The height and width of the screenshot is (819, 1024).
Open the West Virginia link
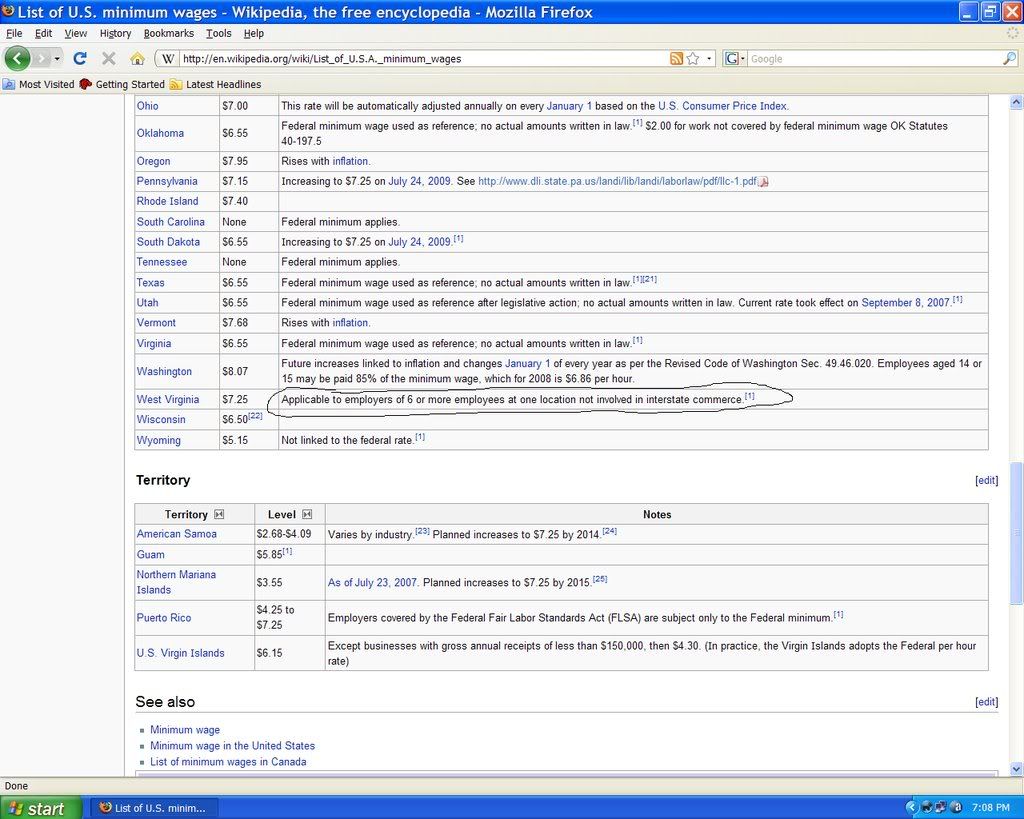(x=167, y=399)
